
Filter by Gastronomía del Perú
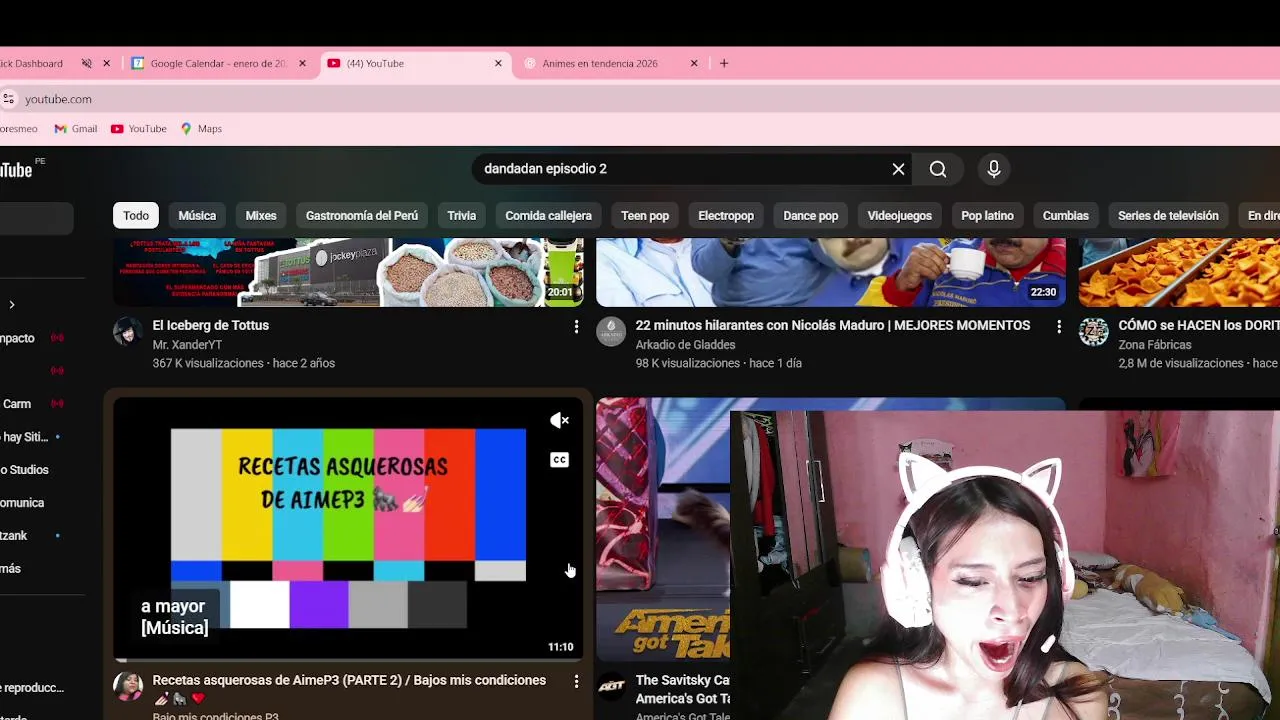[x=362, y=216]
